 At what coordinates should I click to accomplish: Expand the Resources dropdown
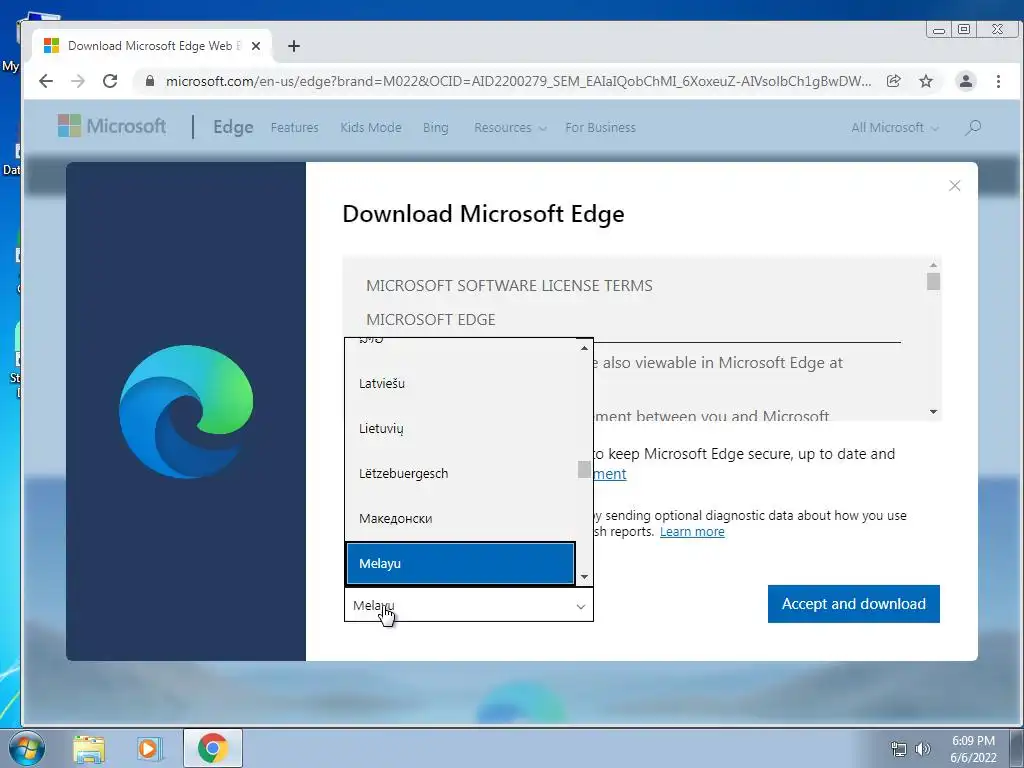[510, 127]
